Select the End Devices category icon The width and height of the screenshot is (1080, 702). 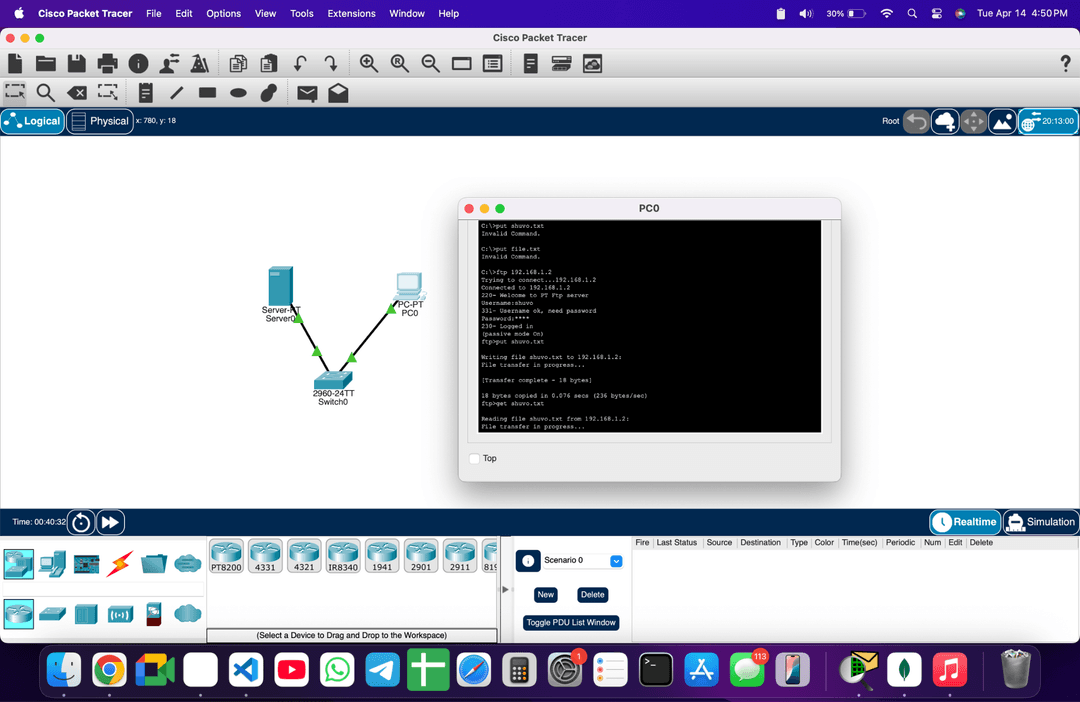pyautogui.click(x=52, y=564)
